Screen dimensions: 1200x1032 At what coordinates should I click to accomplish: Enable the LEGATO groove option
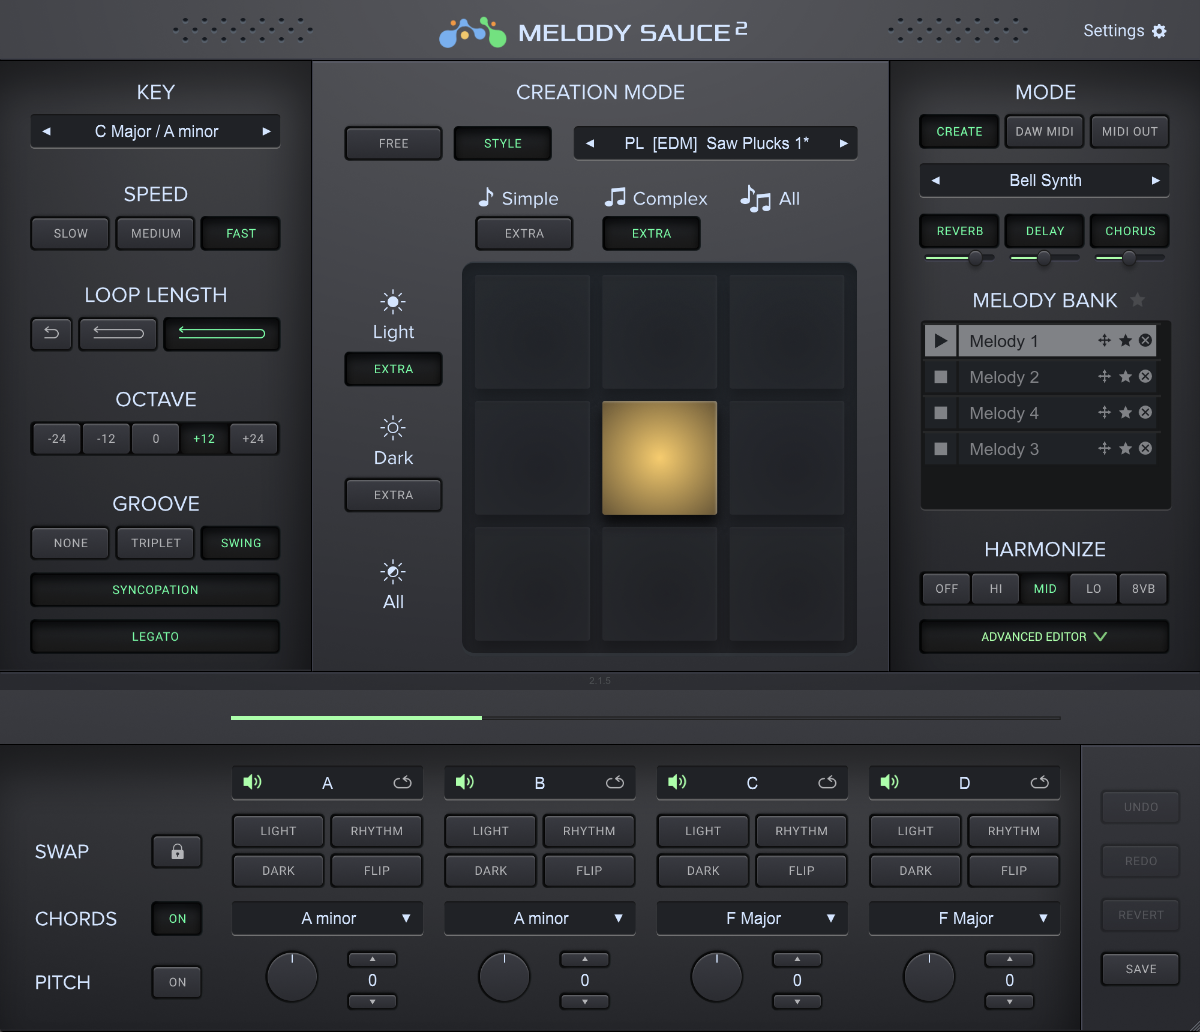(x=155, y=637)
